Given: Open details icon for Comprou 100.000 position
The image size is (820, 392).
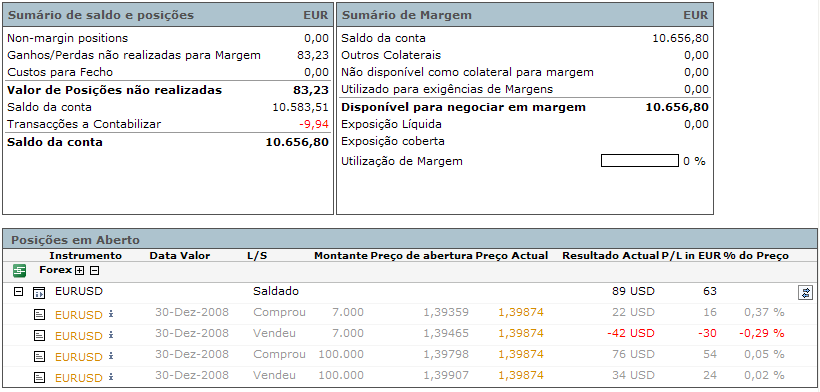Looking at the screenshot, I should (40, 356).
